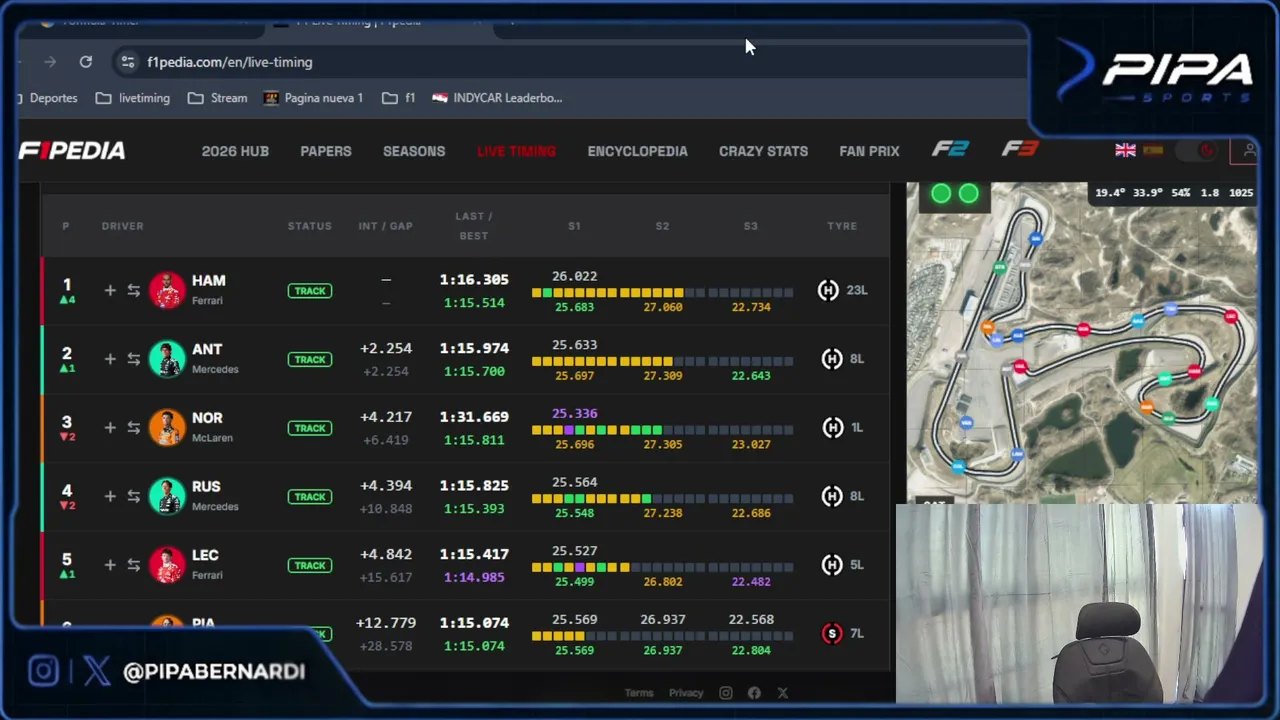Open the Privacy link in the footer
This screenshot has width=1280, height=720.
point(686,693)
